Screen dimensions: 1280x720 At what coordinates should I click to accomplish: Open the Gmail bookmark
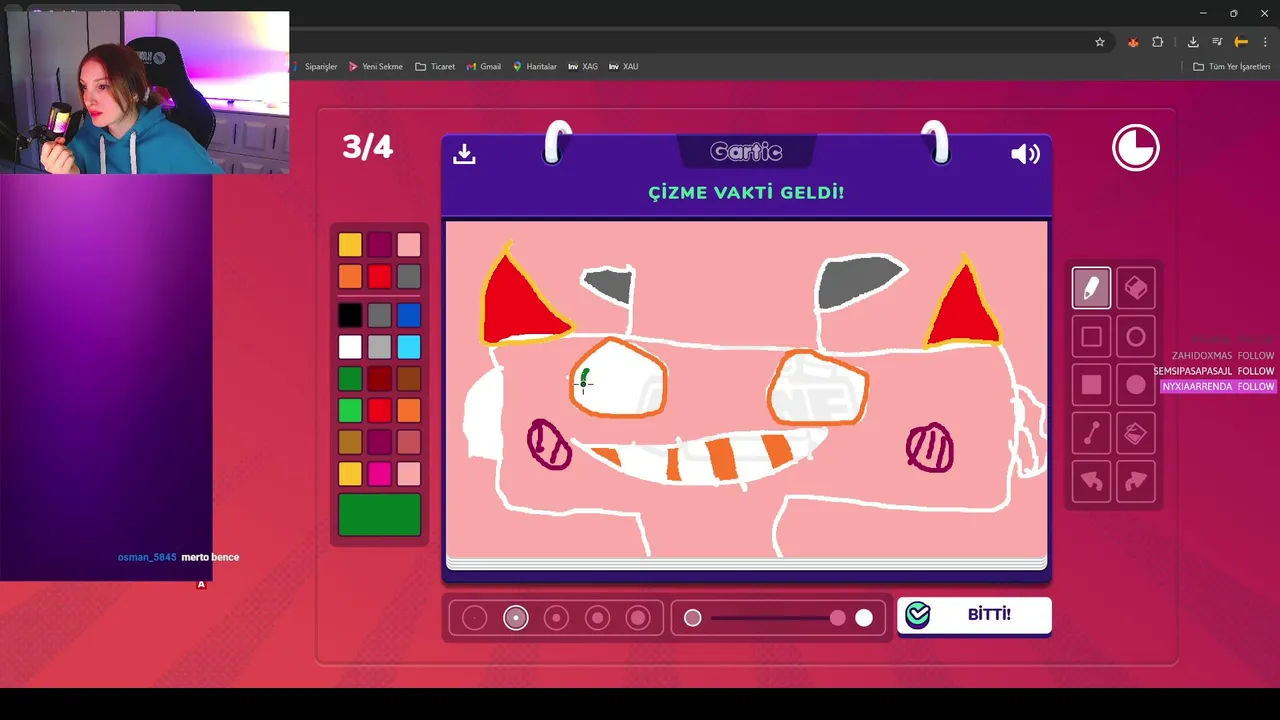pos(483,67)
